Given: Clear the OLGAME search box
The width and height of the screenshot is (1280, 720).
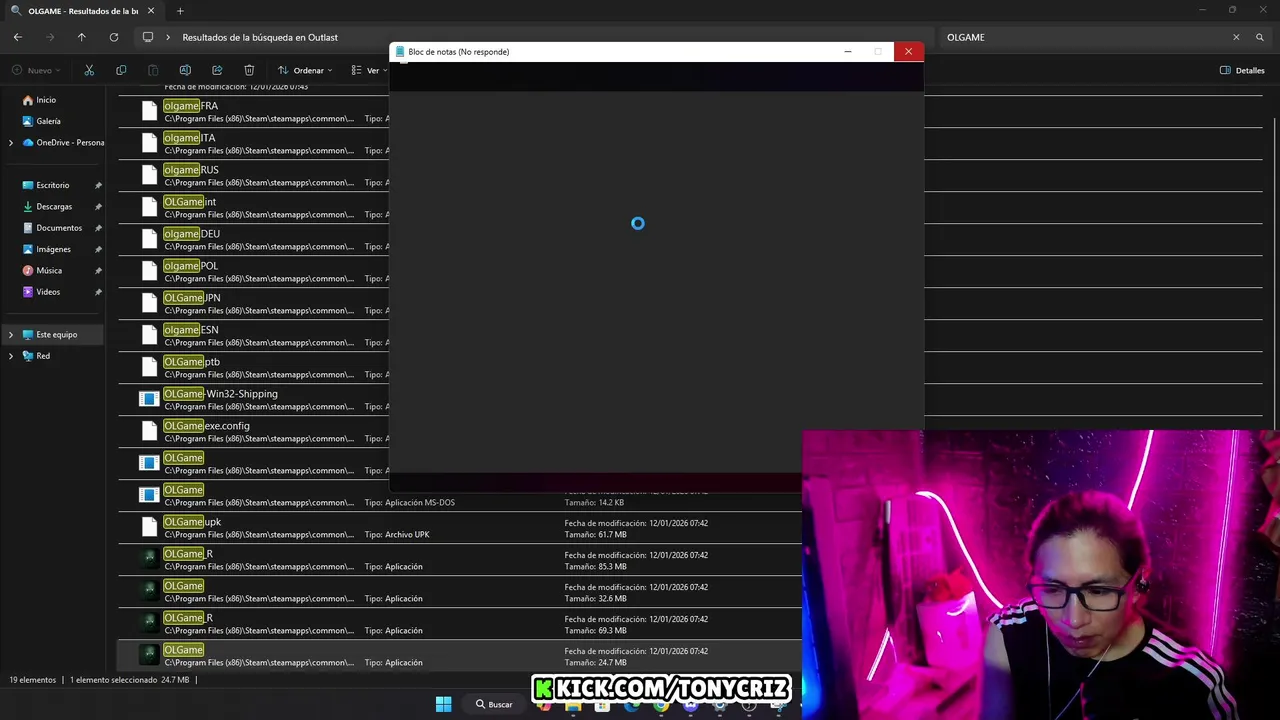Looking at the screenshot, I should point(1236,37).
